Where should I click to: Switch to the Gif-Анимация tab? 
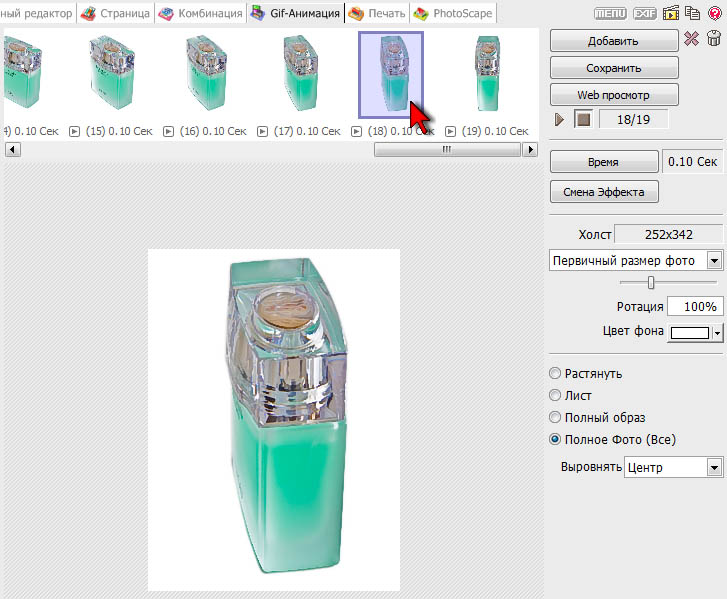[295, 13]
